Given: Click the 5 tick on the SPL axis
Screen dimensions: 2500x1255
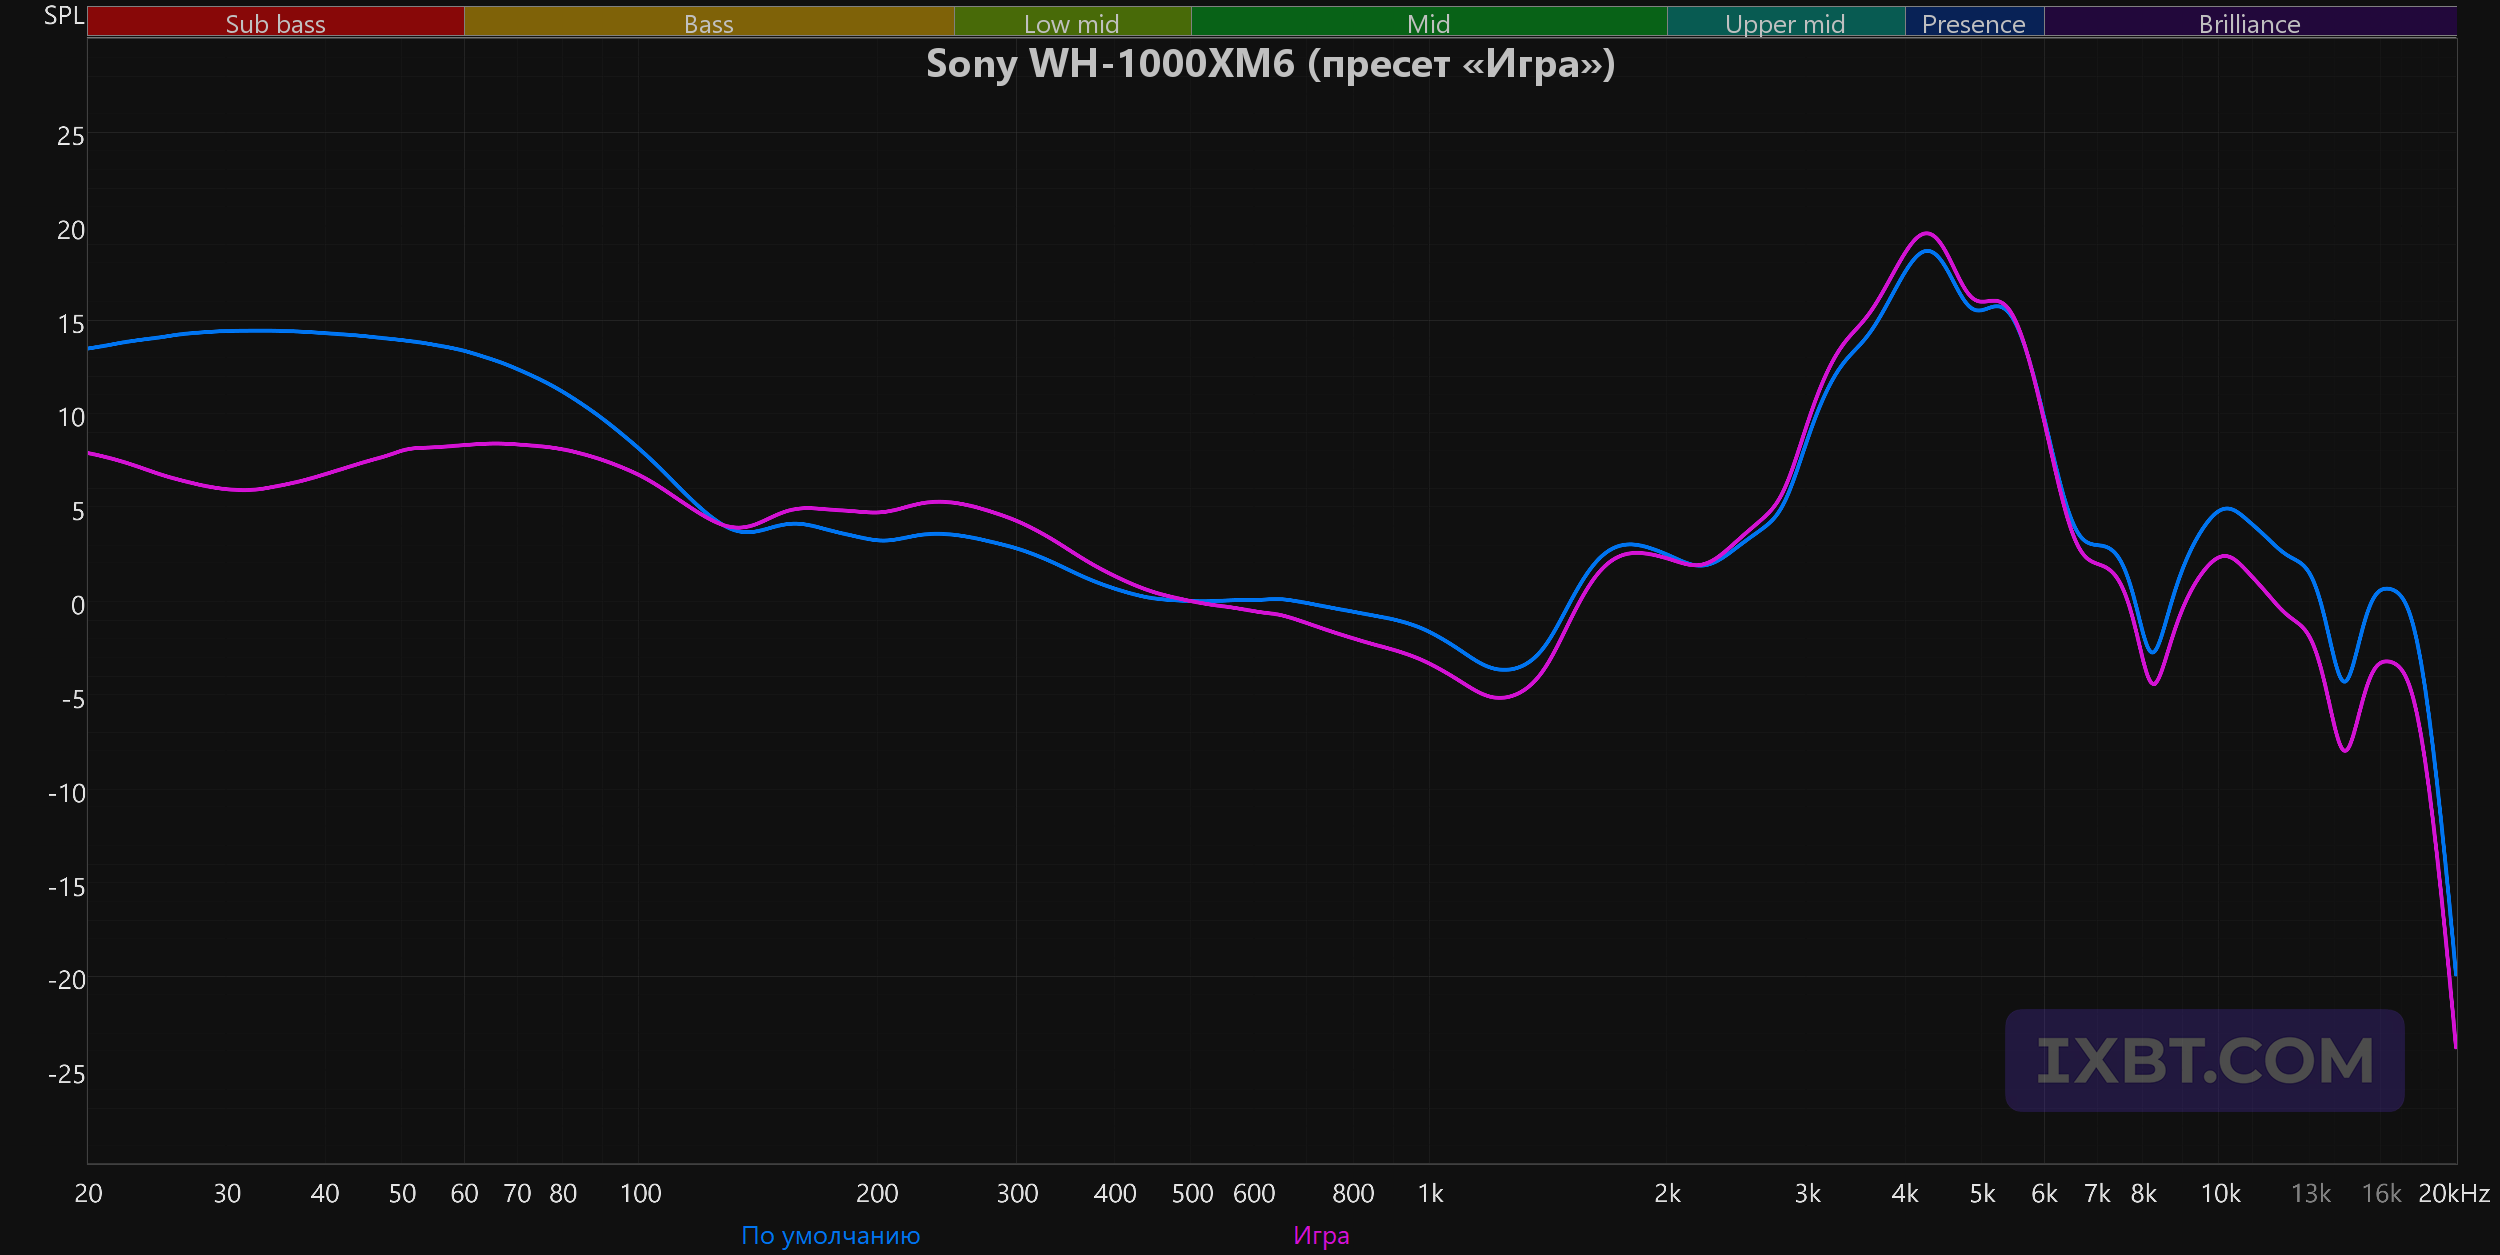Looking at the screenshot, I should (78, 511).
